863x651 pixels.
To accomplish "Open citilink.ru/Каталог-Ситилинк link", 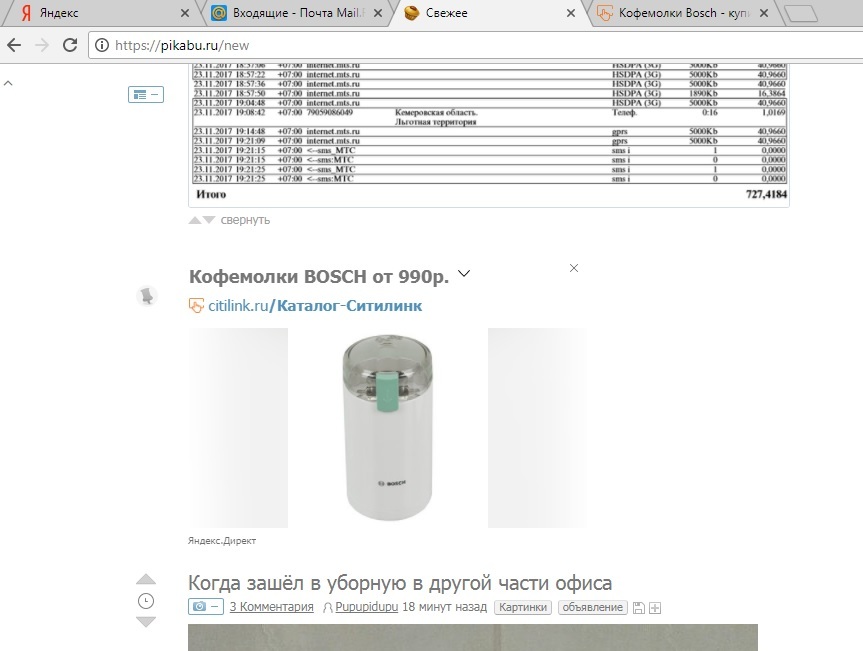I will tap(315, 305).
